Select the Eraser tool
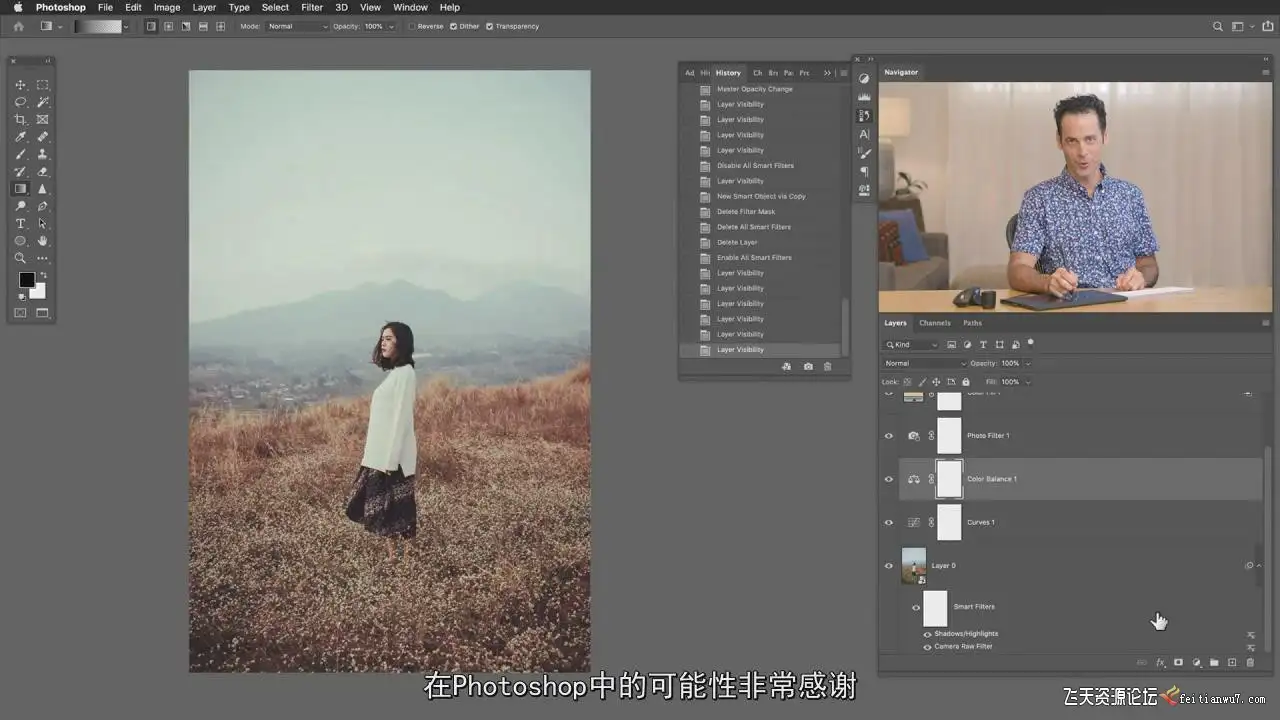 [x=43, y=171]
